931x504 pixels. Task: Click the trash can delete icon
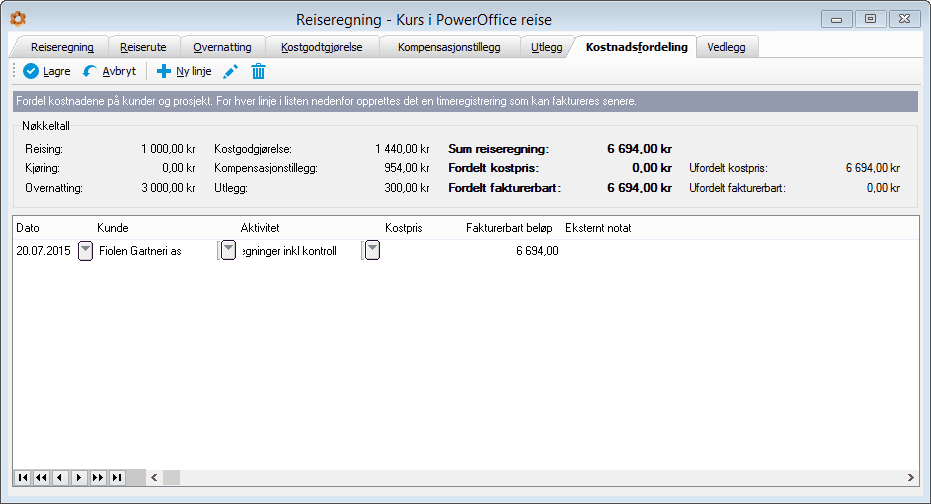258,71
